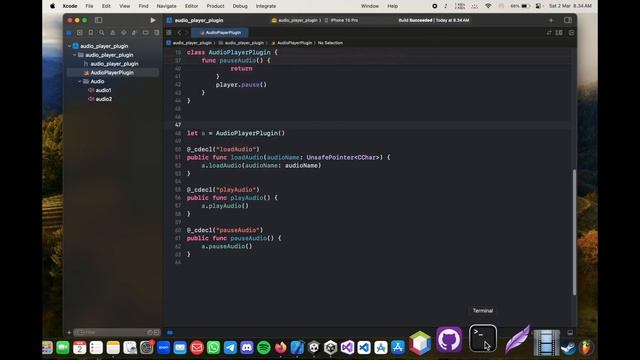Open the Debug navigator icon
The image size is (640, 360).
coord(134,33)
